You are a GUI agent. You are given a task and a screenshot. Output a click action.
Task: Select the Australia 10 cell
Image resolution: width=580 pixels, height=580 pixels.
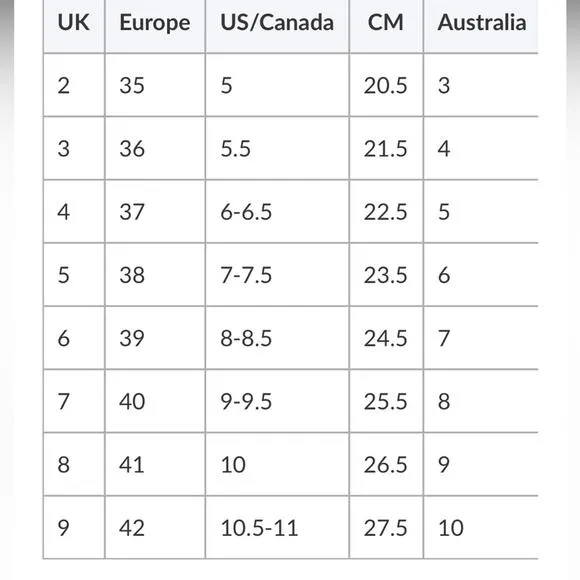click(481, 527)
